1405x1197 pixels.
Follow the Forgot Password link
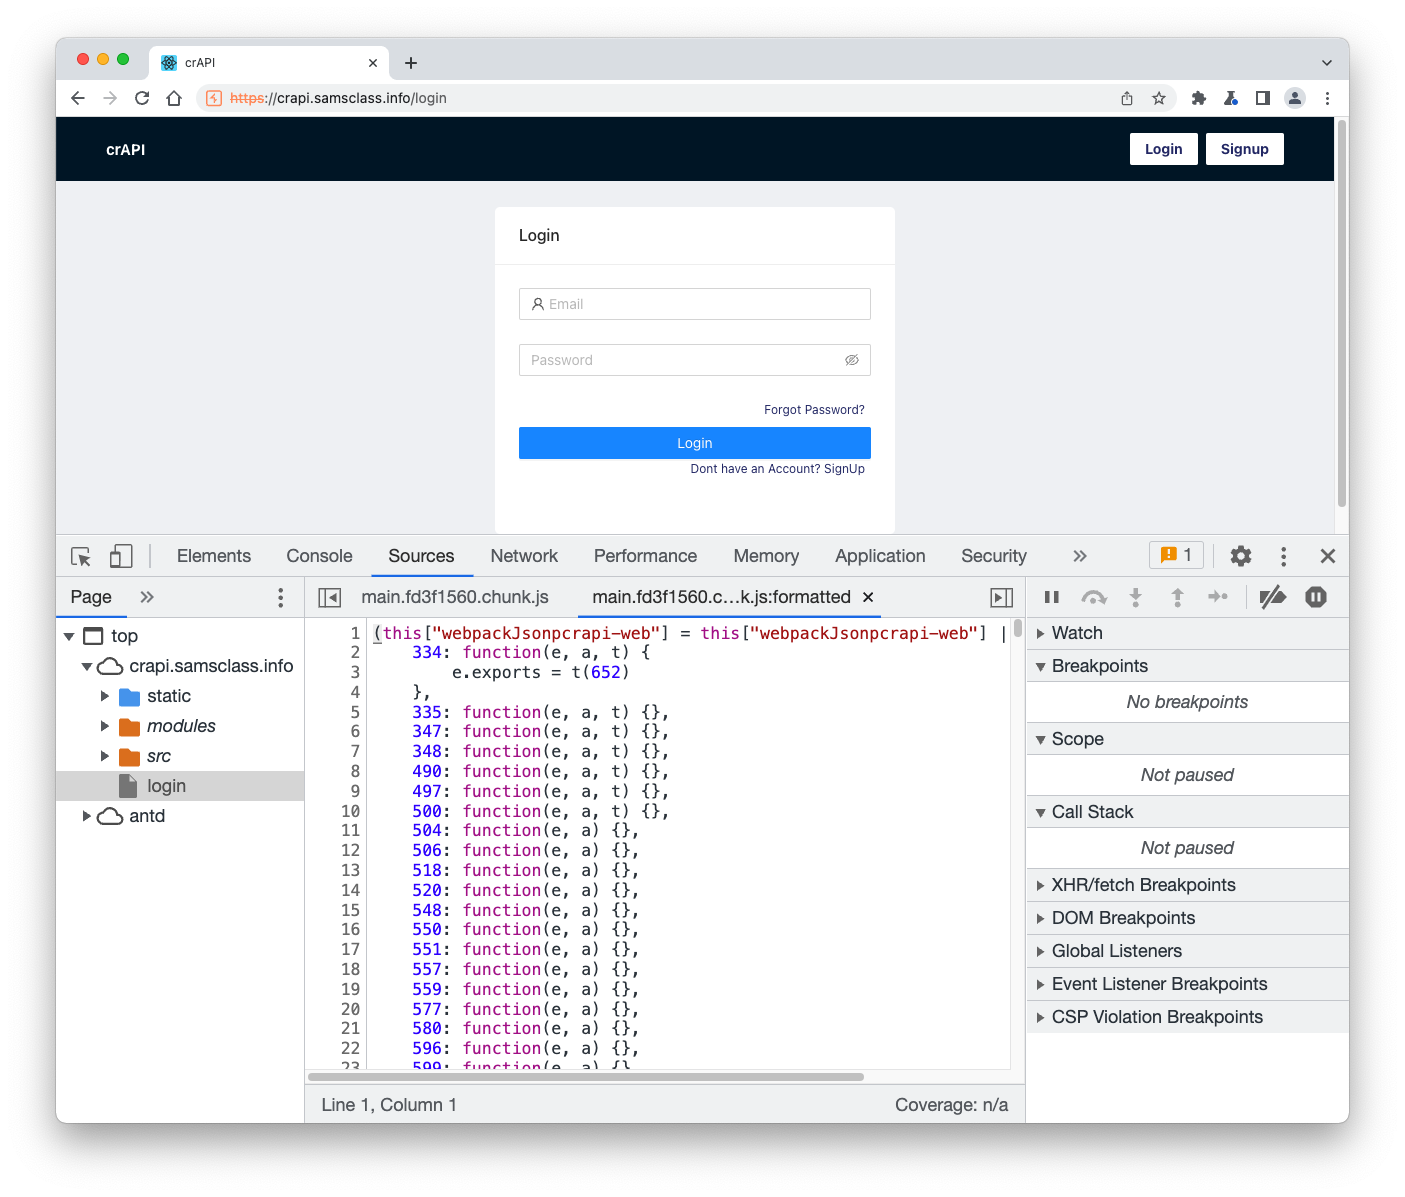click(814, 410)
